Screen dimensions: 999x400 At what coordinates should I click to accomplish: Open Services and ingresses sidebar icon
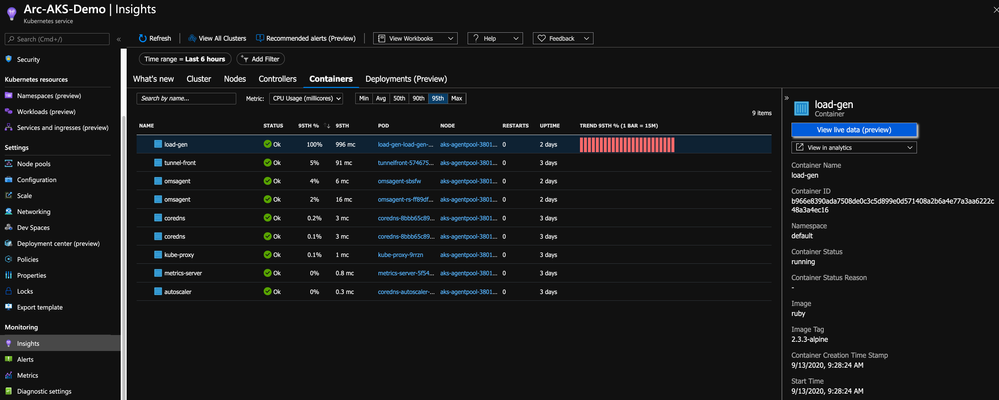point(9,127)
